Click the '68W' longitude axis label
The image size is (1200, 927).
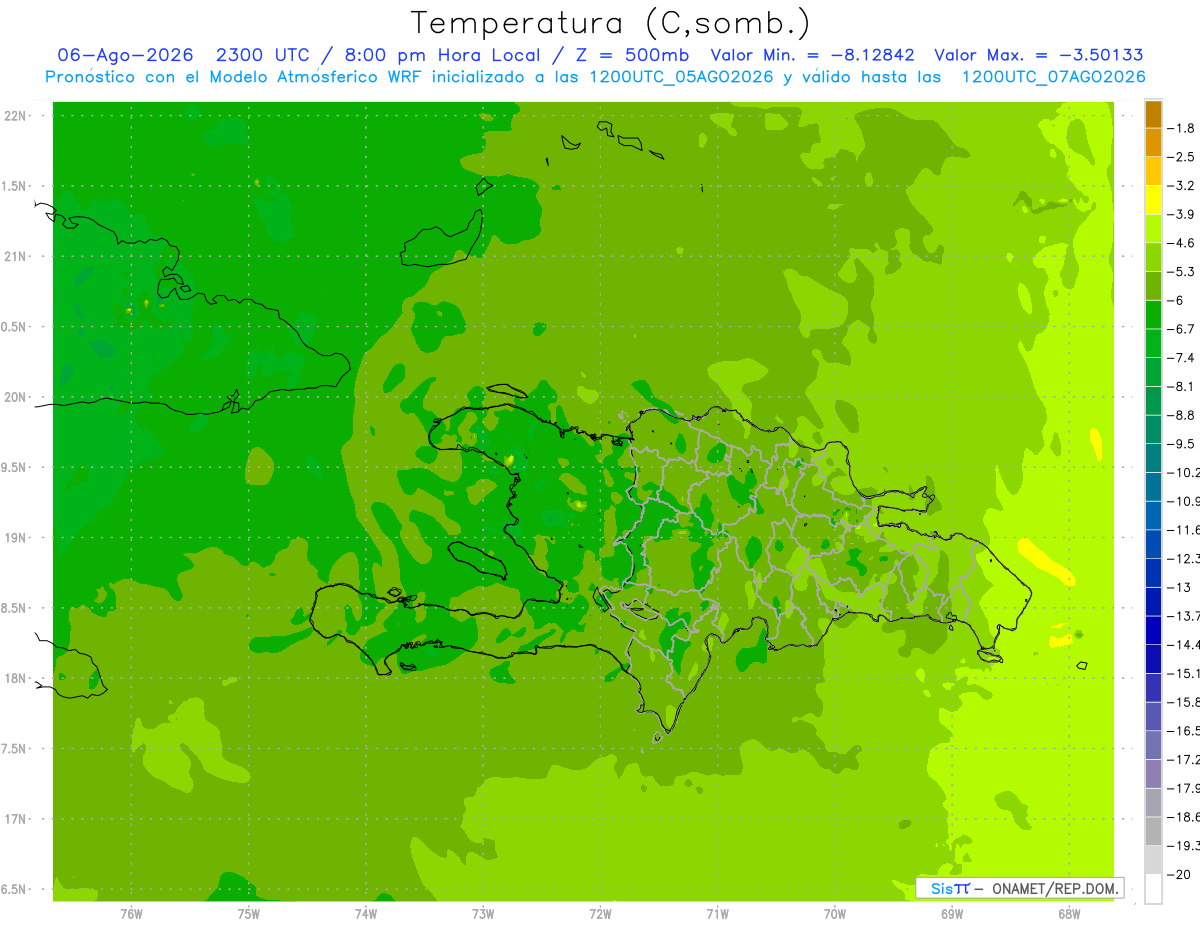1069,913
